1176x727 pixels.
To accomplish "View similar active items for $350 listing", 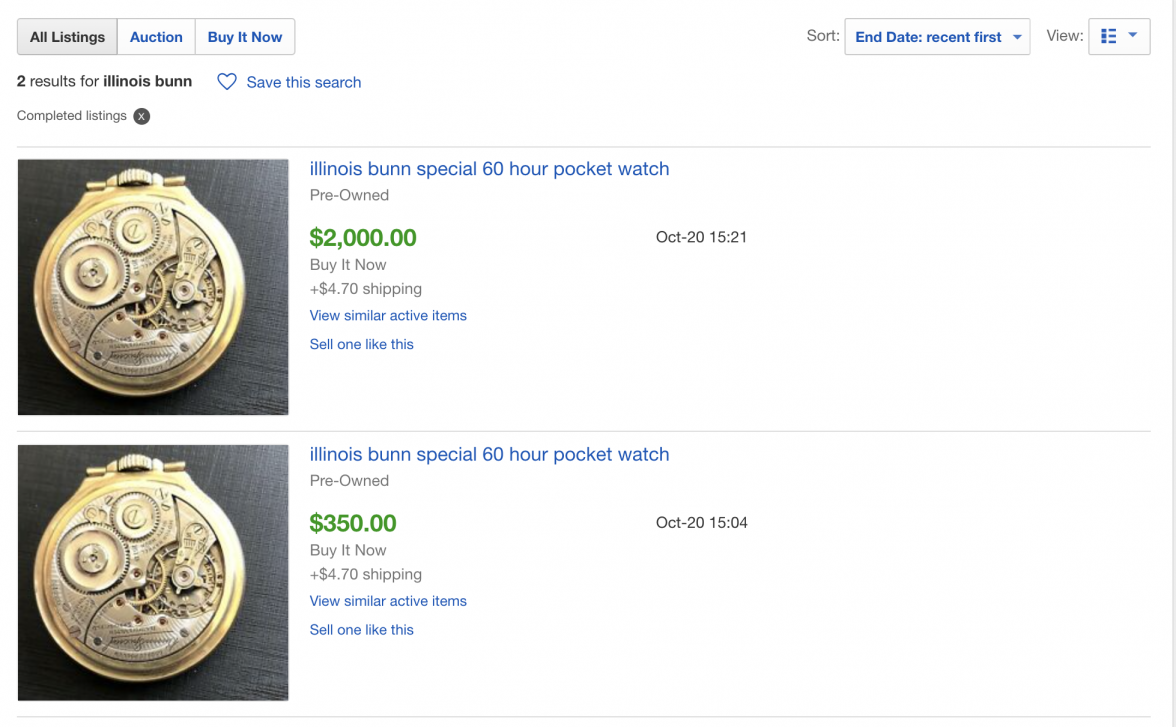I will pyautogui.click(x=388, y=601).
